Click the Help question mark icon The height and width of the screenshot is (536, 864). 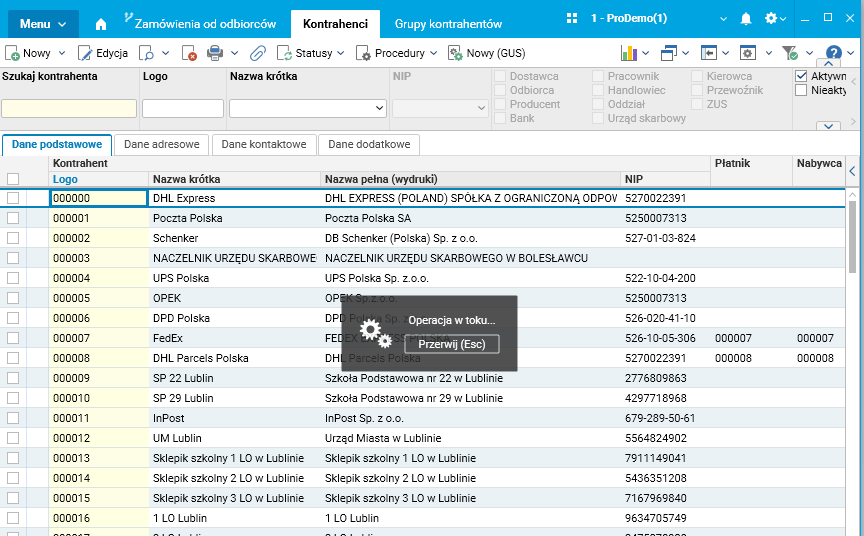tap(833, 53)
